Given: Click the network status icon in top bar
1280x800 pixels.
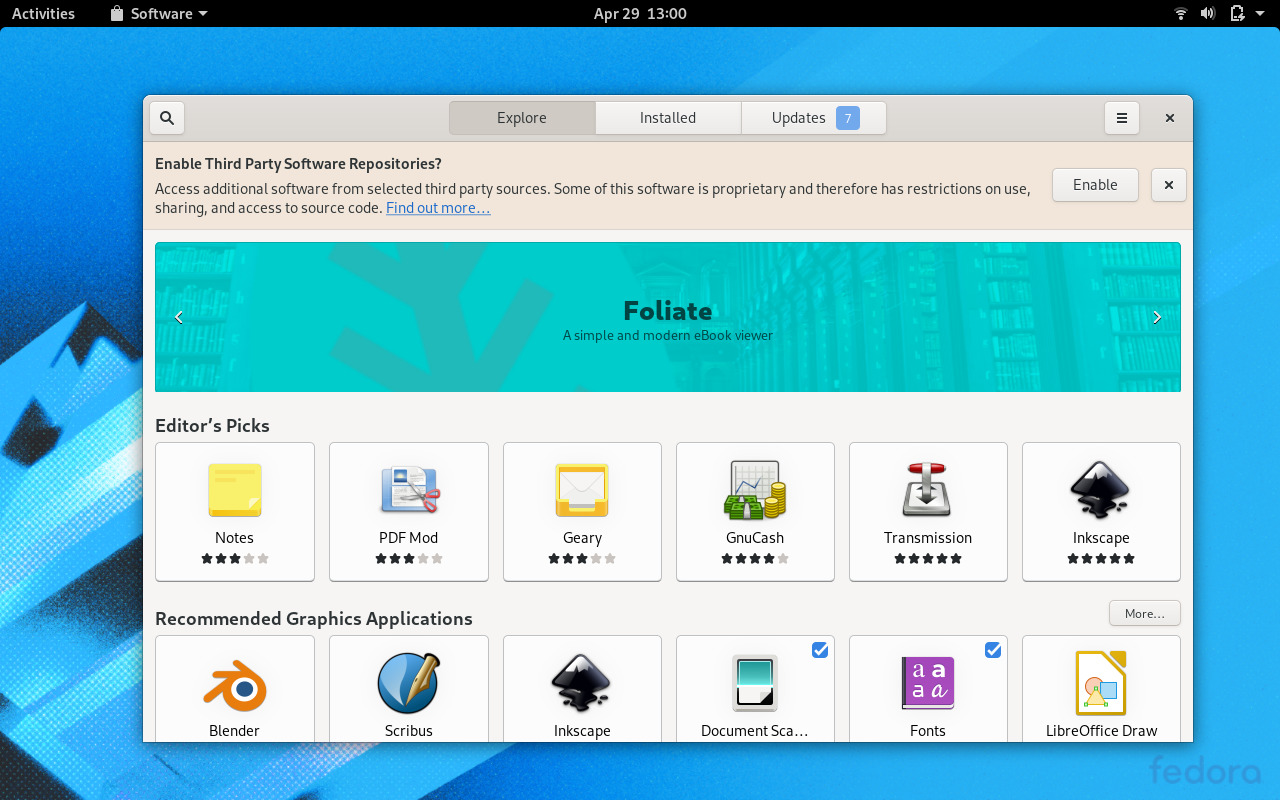Looking at the screenshot, I should click(x=1181, y=14).
